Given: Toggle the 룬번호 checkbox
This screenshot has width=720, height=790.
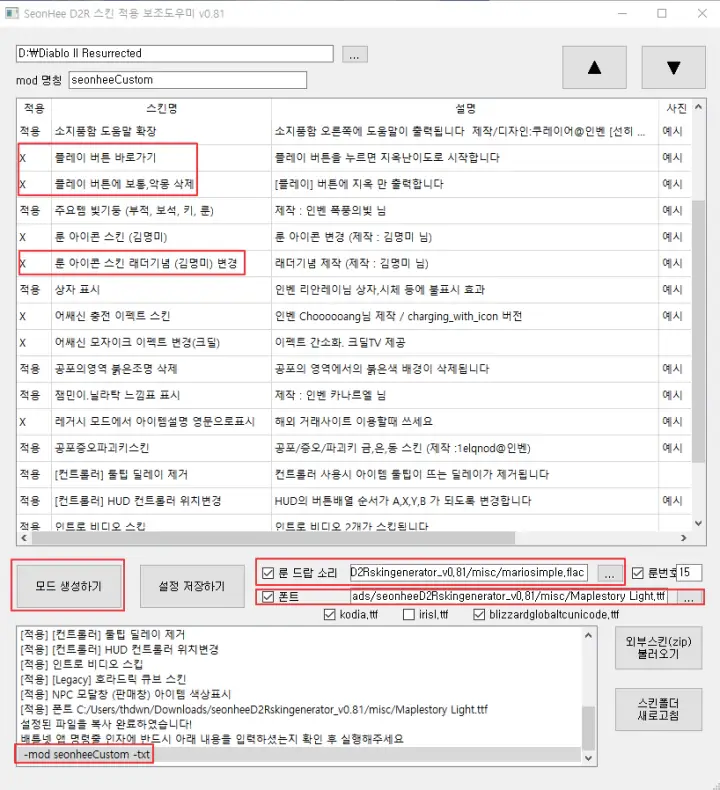Looking at the screenshot, I should 637,573.
